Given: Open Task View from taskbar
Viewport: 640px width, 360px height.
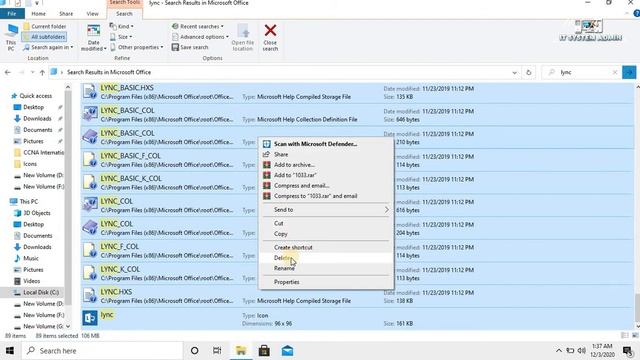Looking at the screenshot, I should (217, 351).
